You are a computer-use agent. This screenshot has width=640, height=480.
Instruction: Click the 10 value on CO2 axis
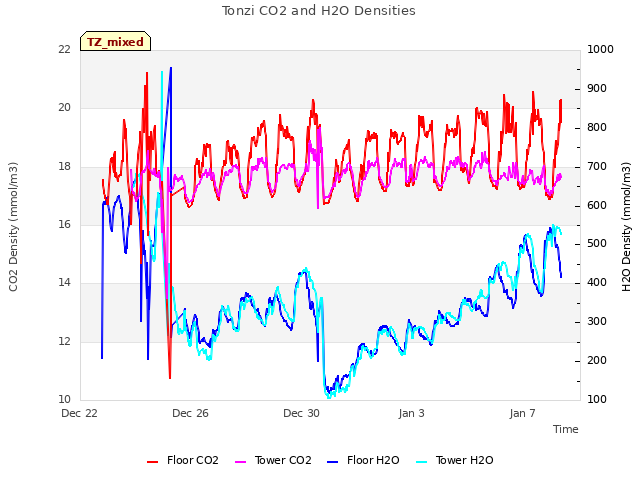[64, 399]
